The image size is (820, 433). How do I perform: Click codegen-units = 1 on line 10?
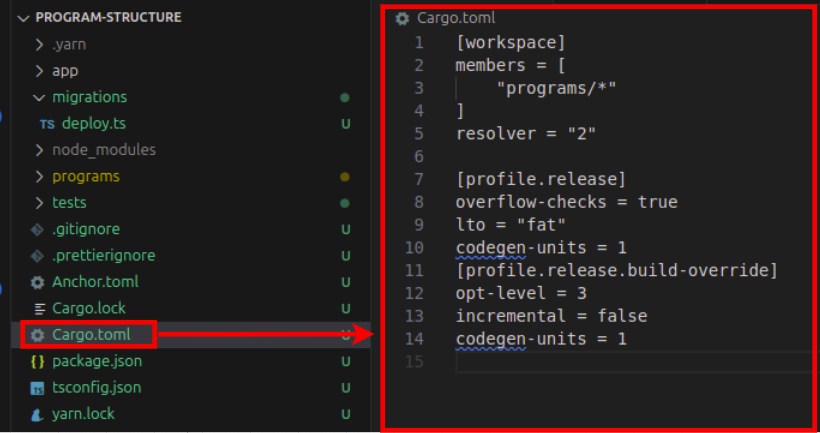541,247
